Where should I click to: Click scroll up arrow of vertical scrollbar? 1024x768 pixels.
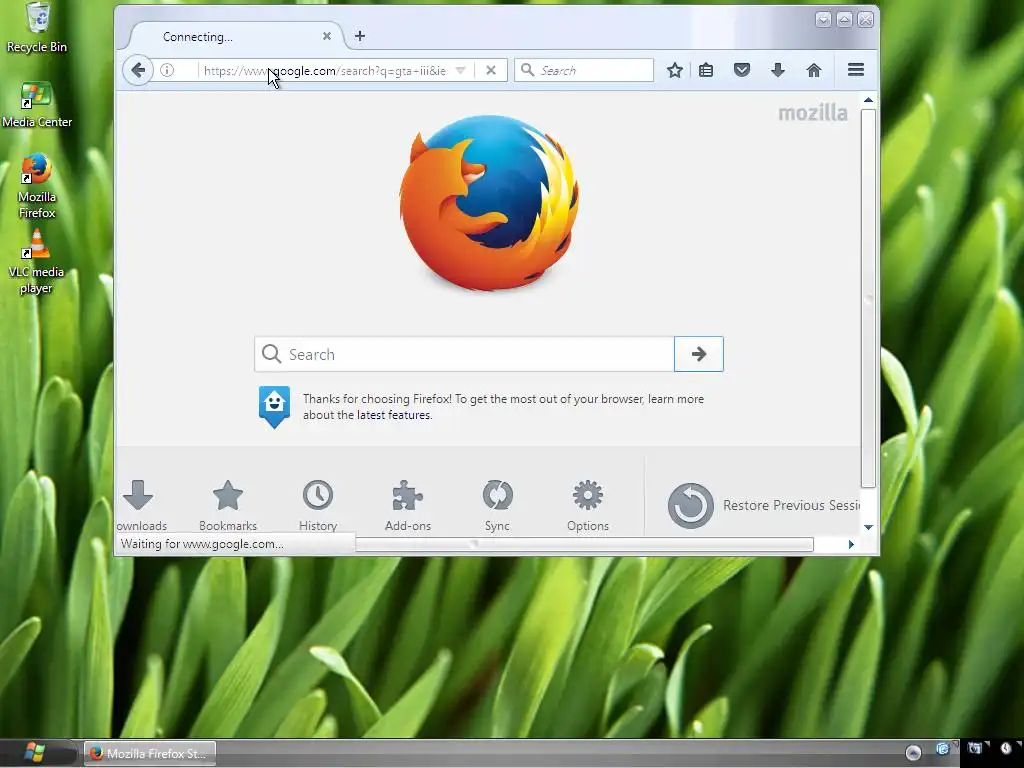click(868, 100)
